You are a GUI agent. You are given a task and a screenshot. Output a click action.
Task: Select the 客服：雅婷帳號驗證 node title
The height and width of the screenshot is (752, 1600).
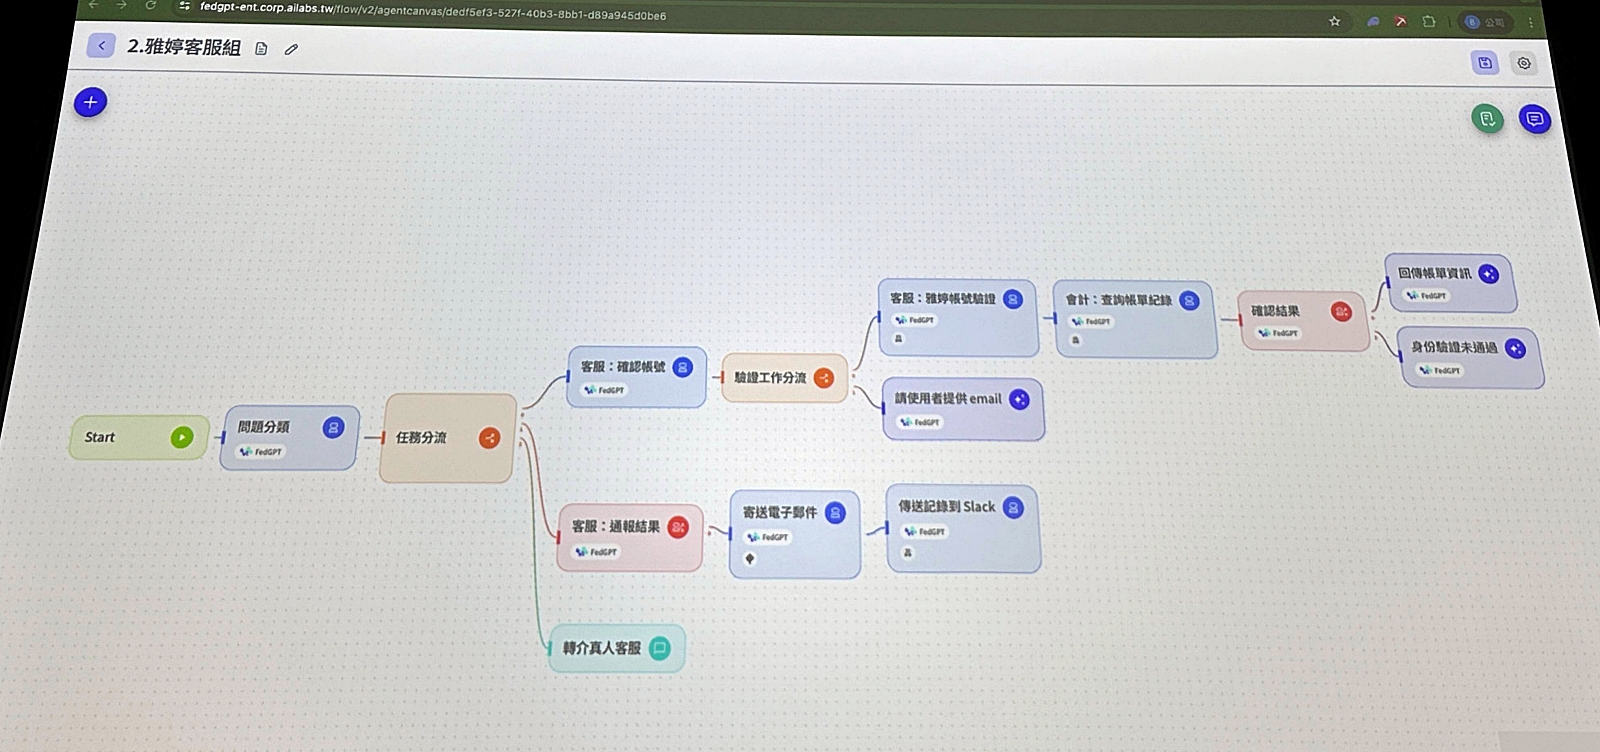tap(943, 298)
